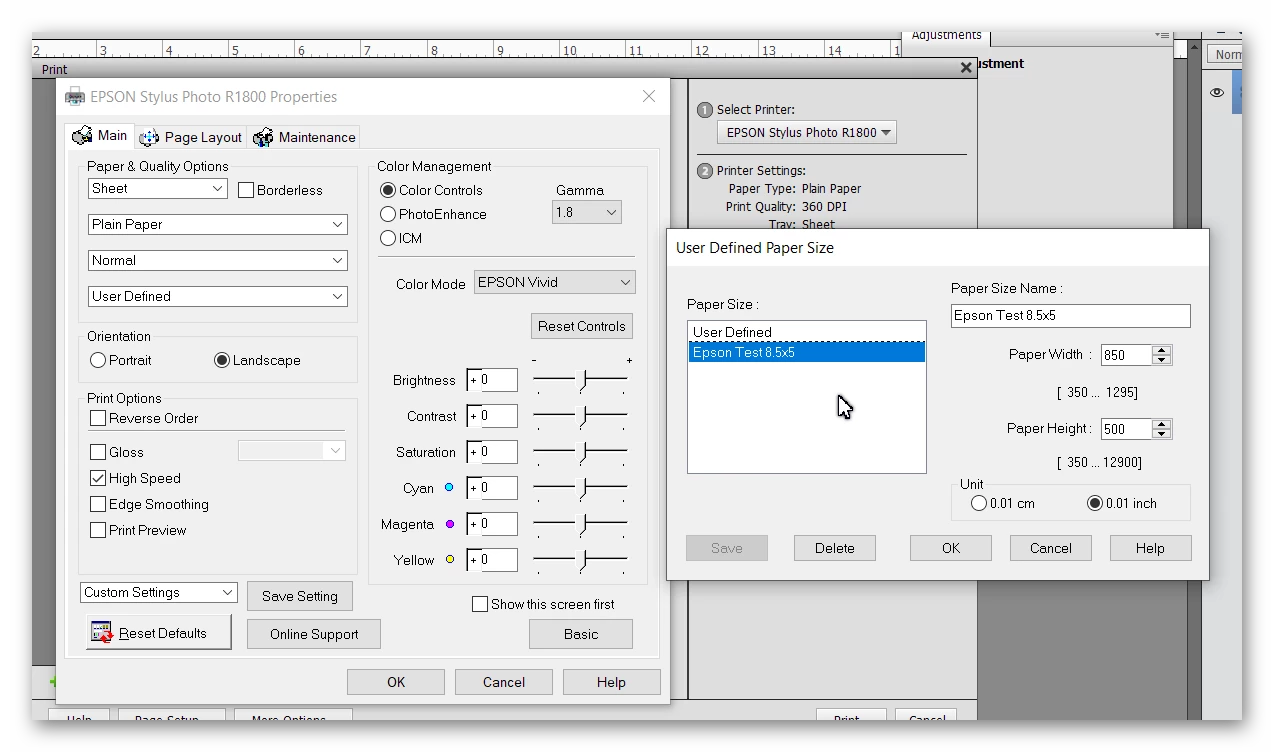Enable Edge Smoothing
The image size is (1274, 752).
pyautogui.click(x=98, y=504)
